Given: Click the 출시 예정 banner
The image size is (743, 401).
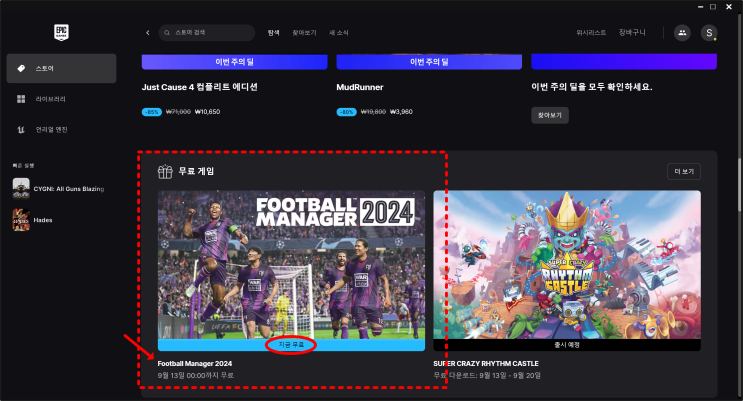Looking at the screenshot, I should point(567,345).
